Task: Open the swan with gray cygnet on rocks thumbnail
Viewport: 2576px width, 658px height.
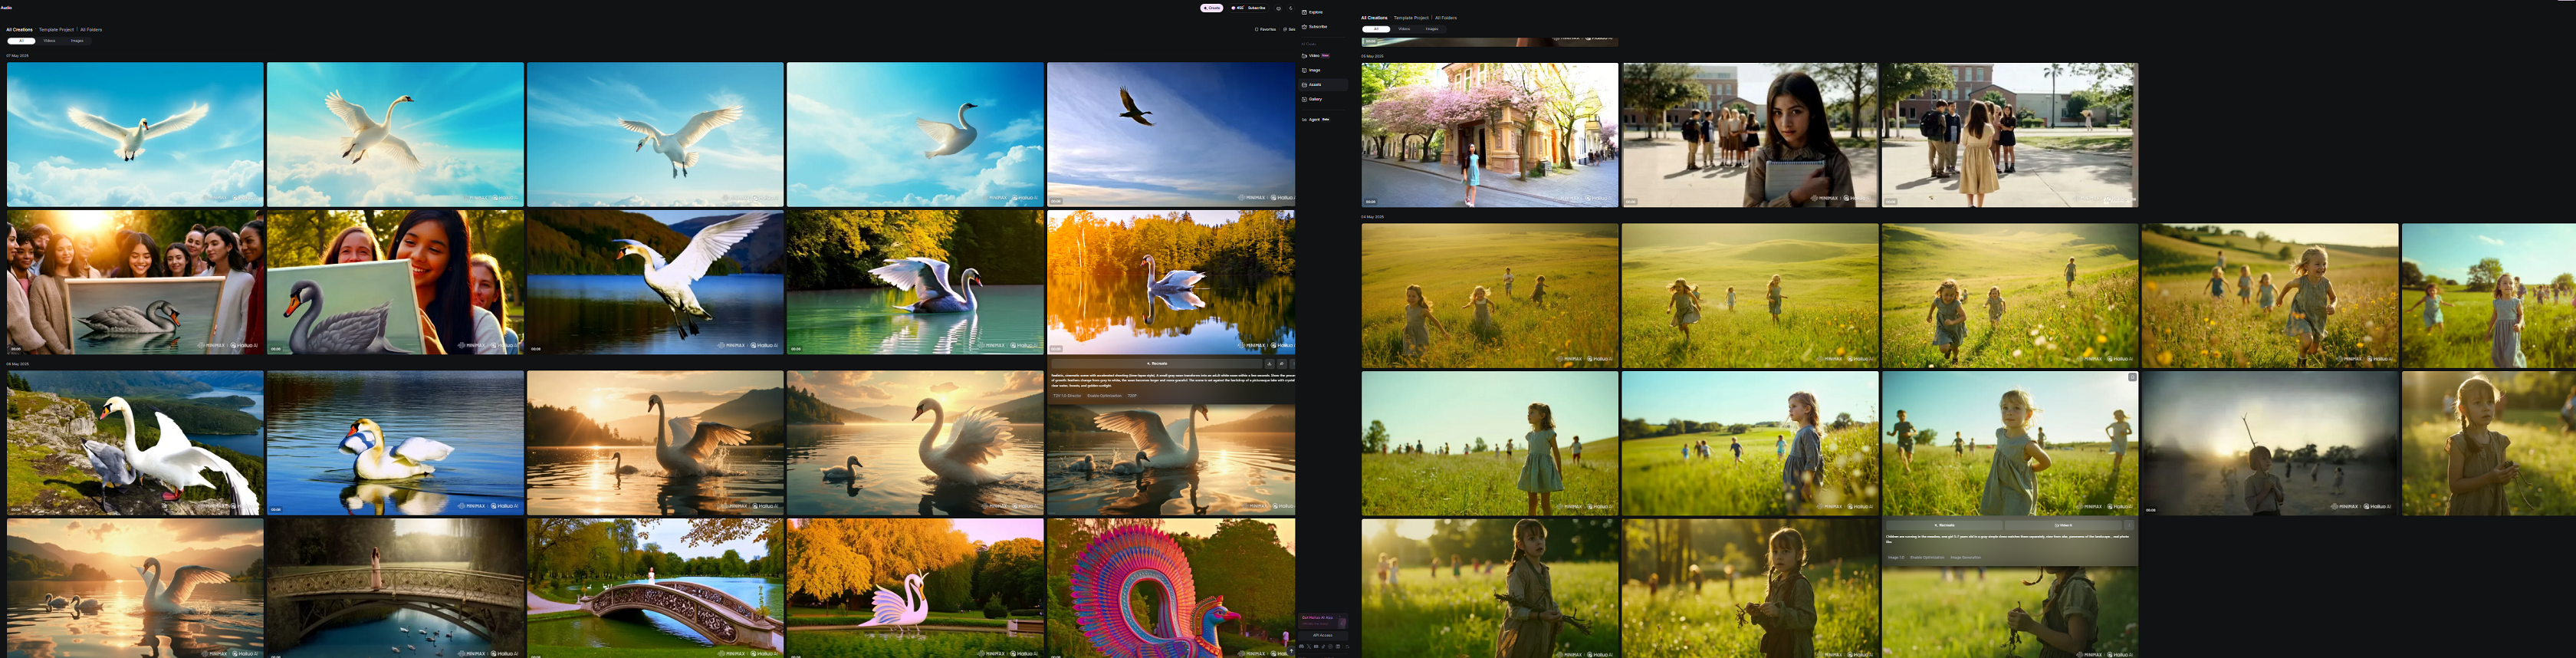Action: [x=135, y=444]
